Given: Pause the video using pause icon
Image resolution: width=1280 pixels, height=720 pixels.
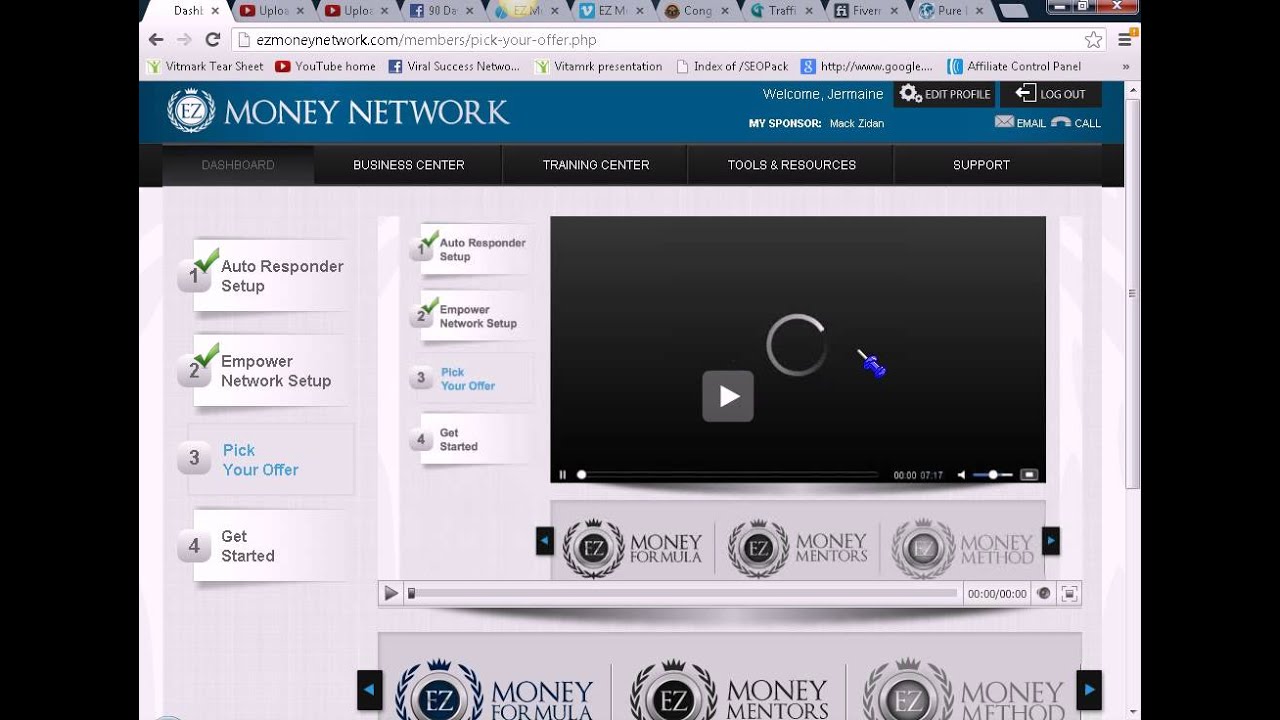Looking at the screenshot, I should 563,475.
